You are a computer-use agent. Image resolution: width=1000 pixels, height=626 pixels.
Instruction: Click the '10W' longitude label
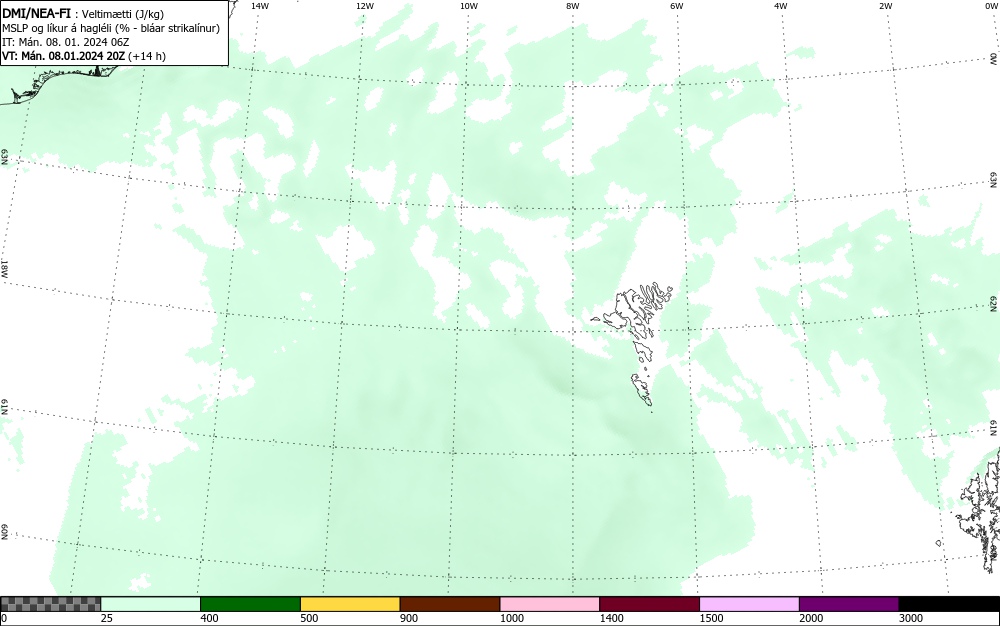pyautogui.click(x=469, y=6)
